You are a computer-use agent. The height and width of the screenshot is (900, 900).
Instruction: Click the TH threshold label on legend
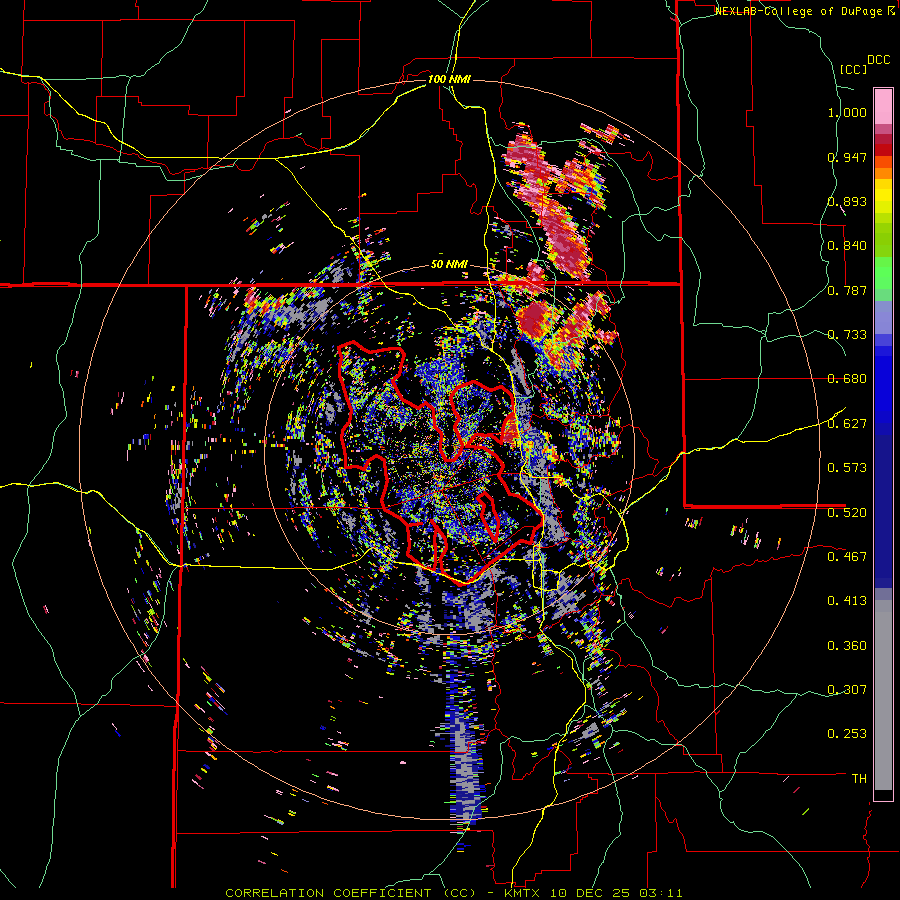[x=859, y=779]
